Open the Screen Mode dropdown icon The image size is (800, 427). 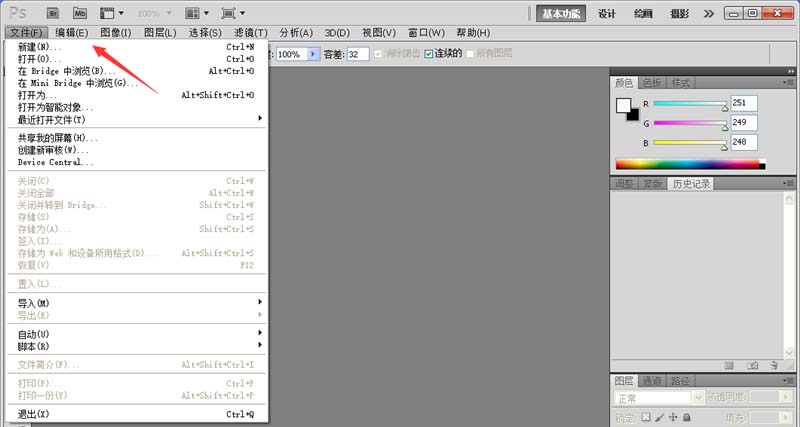point(233,13)
